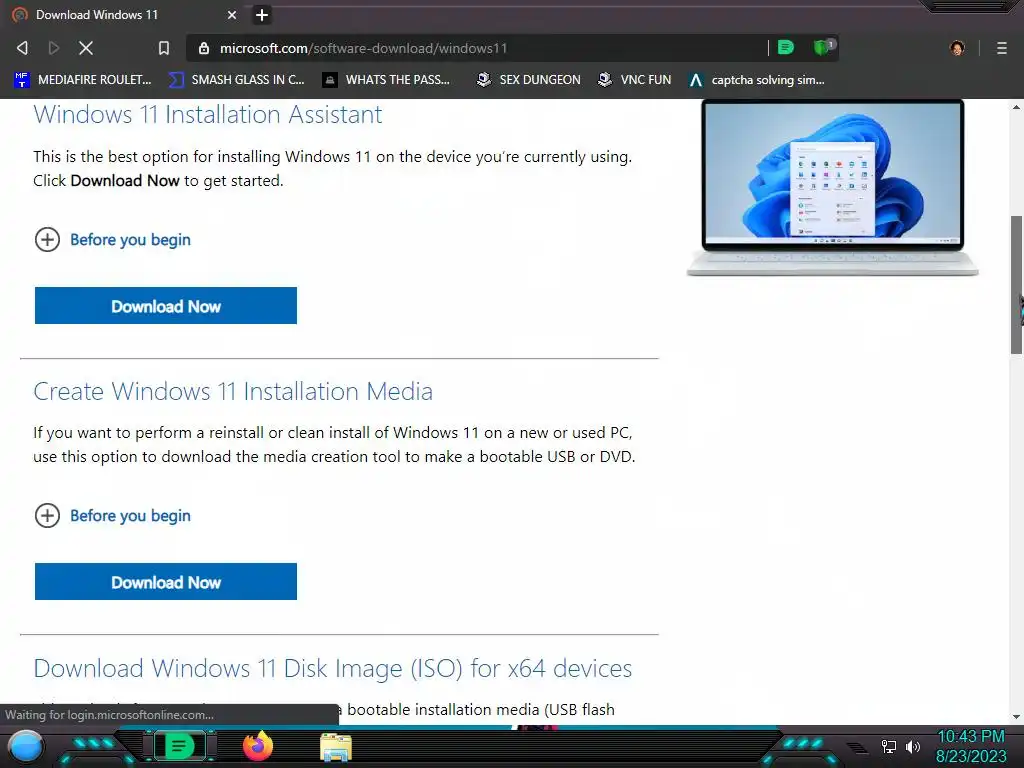Click the taskbar clock showing 10:43 PM
The height and width of the screenshot is (768, 1024).
pos(971,736)
